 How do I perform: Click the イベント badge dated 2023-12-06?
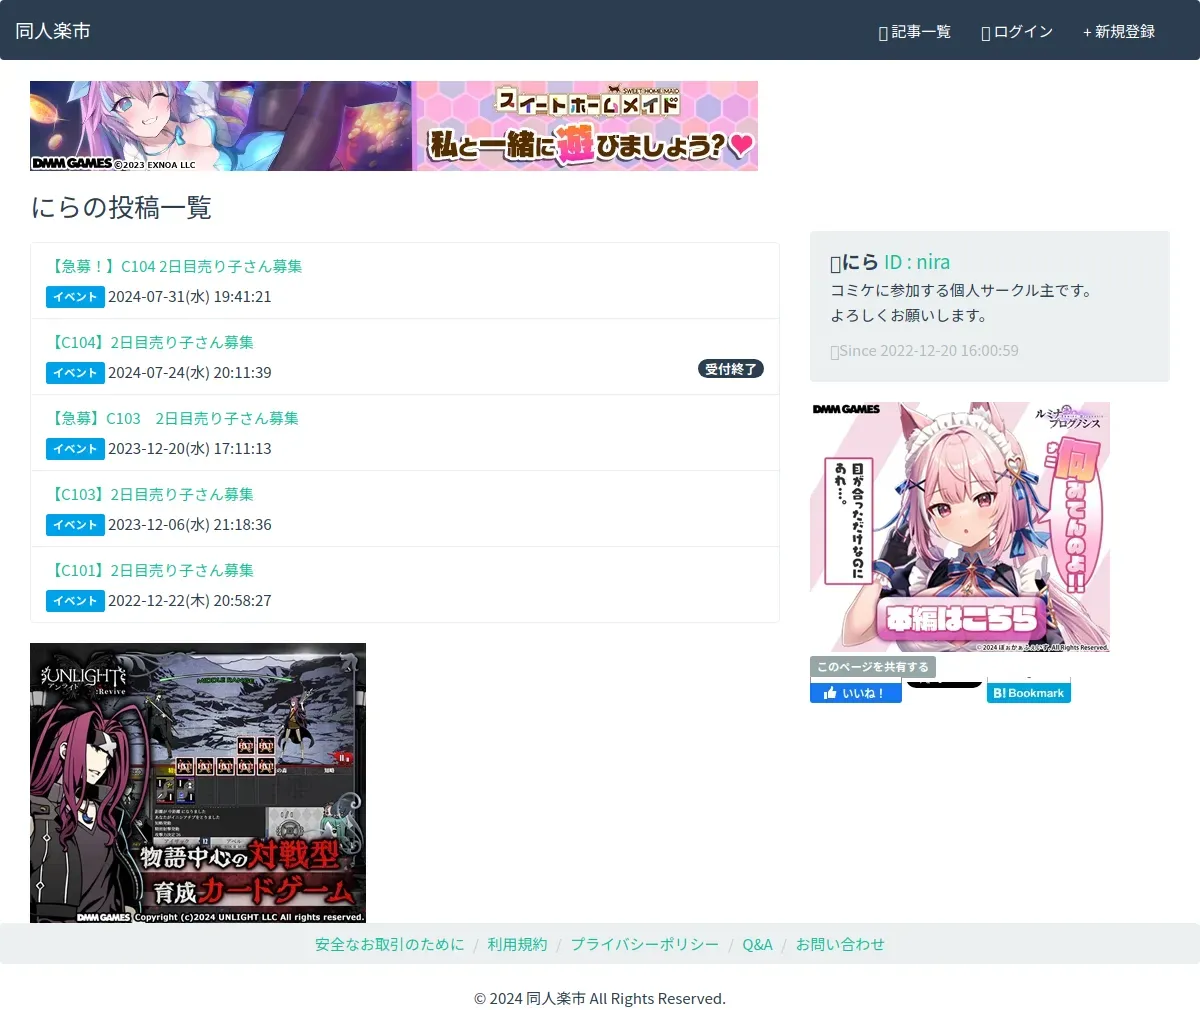click(x=75, y=525)
